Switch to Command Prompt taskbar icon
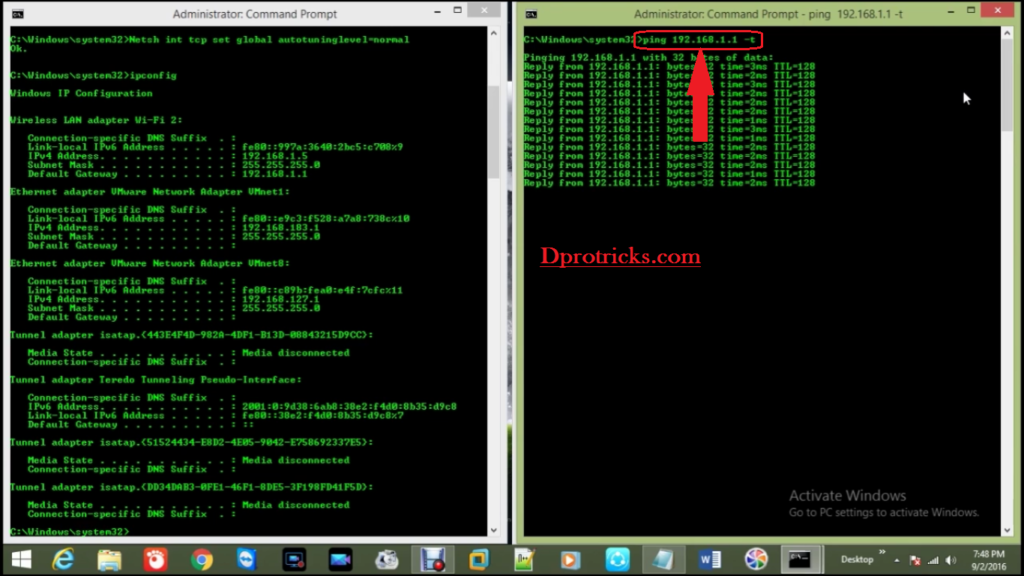1024x576 pixels. [x=800, y=560]
